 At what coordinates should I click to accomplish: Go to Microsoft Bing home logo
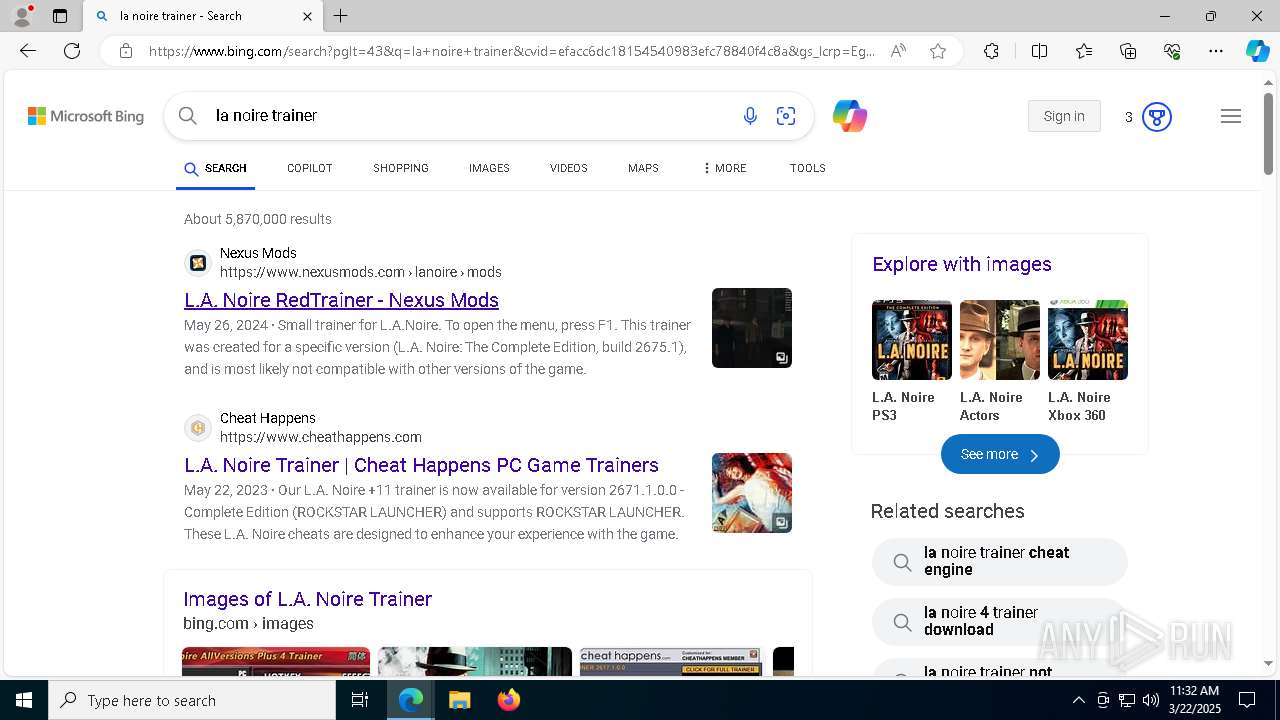(x=86, y=117)
